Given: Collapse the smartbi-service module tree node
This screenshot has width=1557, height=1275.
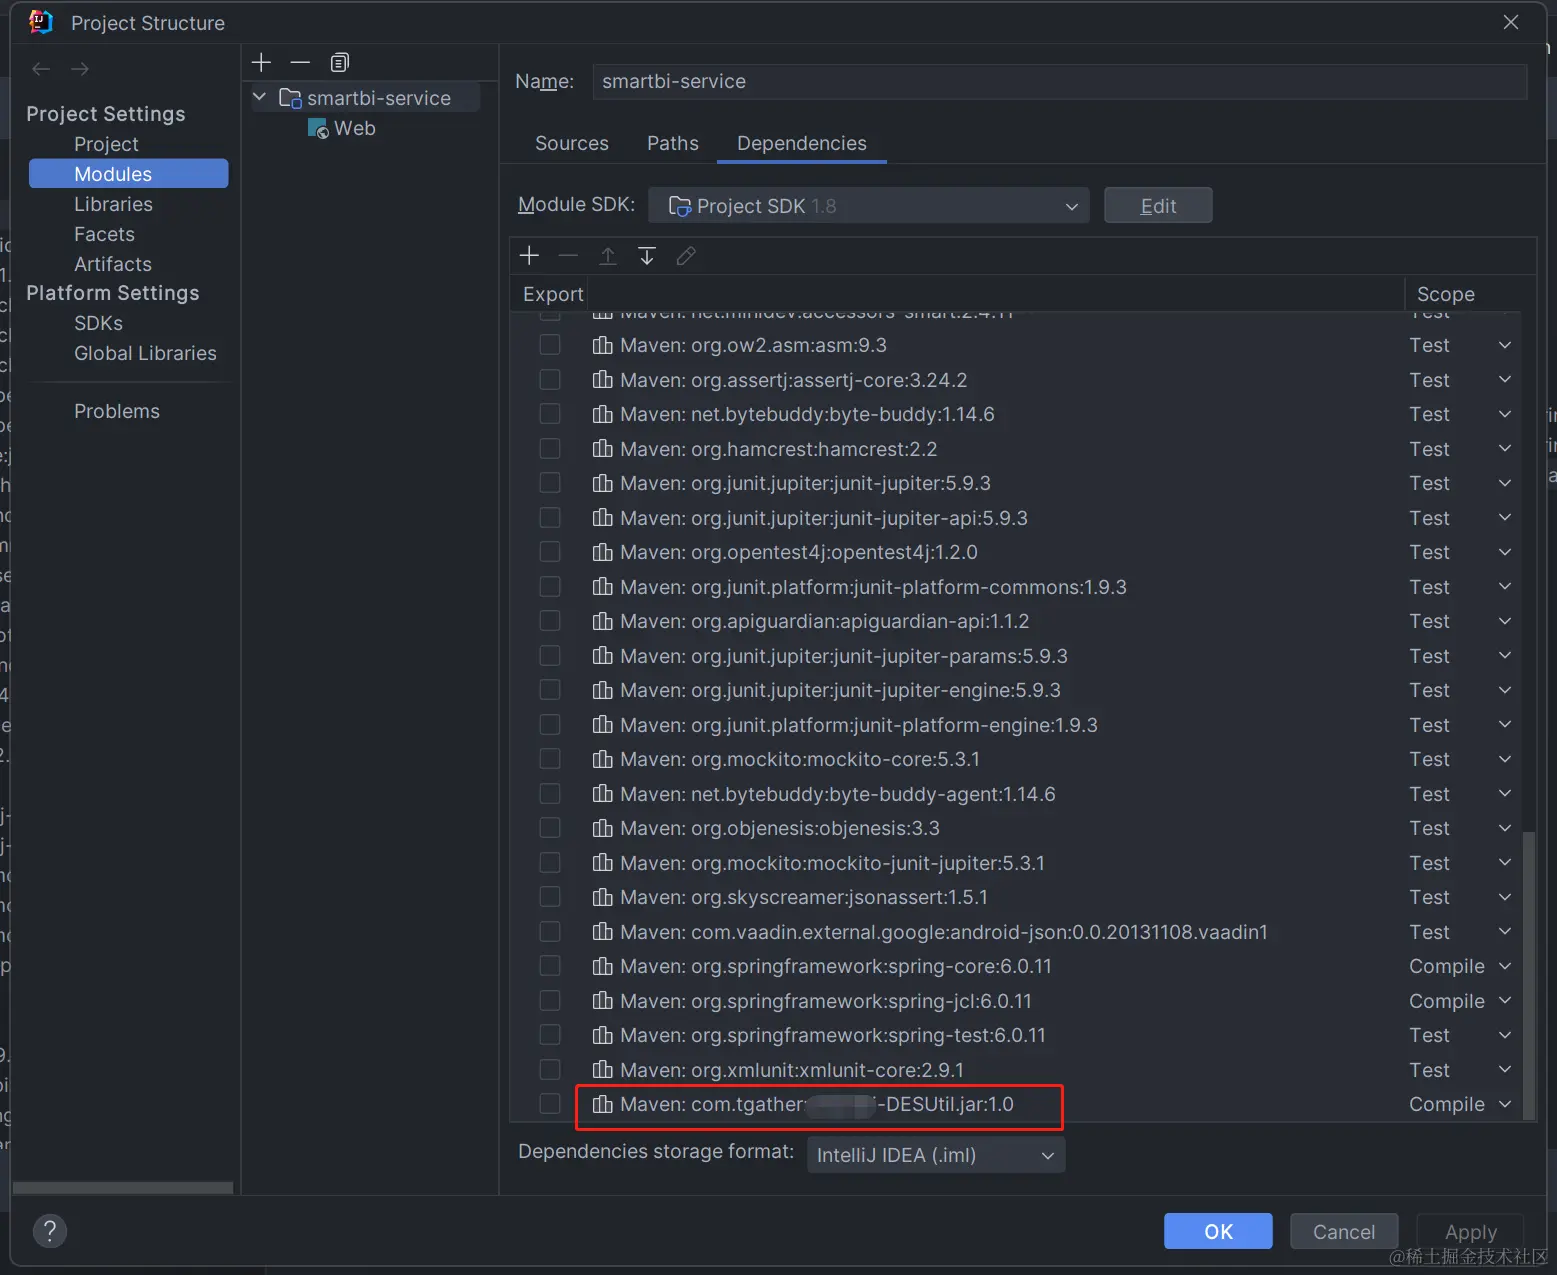Looking at the screenshot, I should tap(260, 98).
